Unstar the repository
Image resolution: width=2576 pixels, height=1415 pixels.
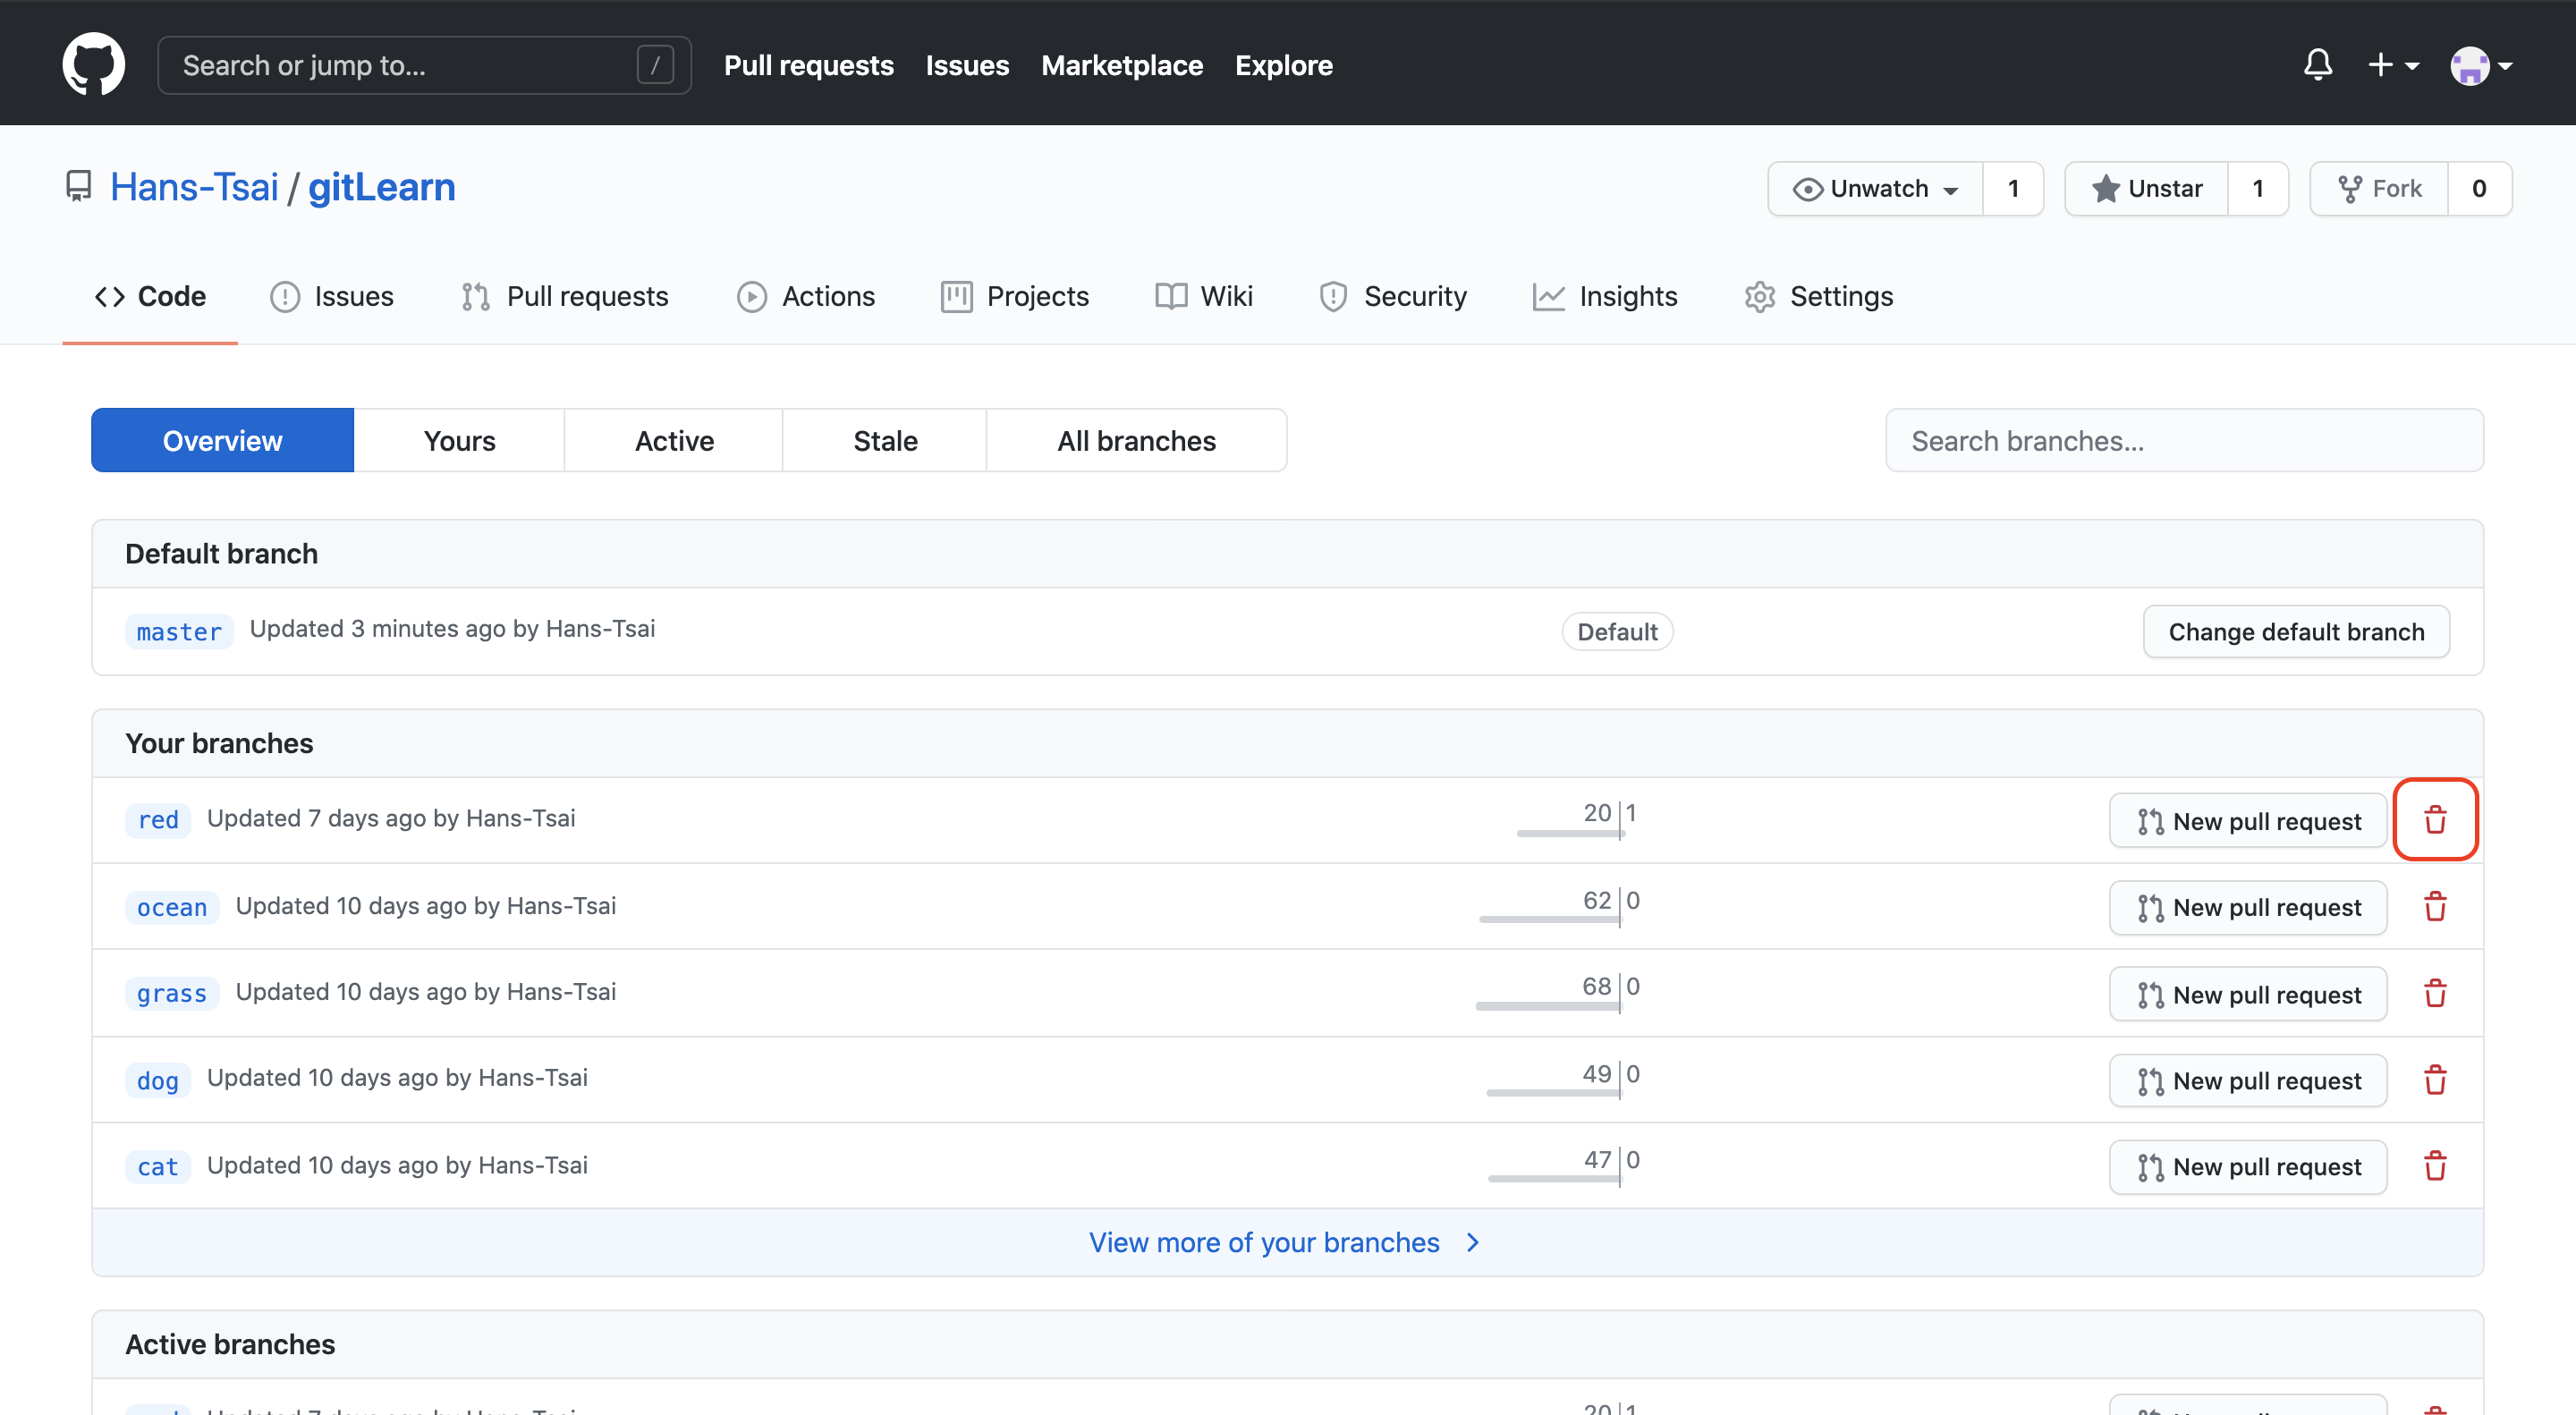[x=2146, y=188]
